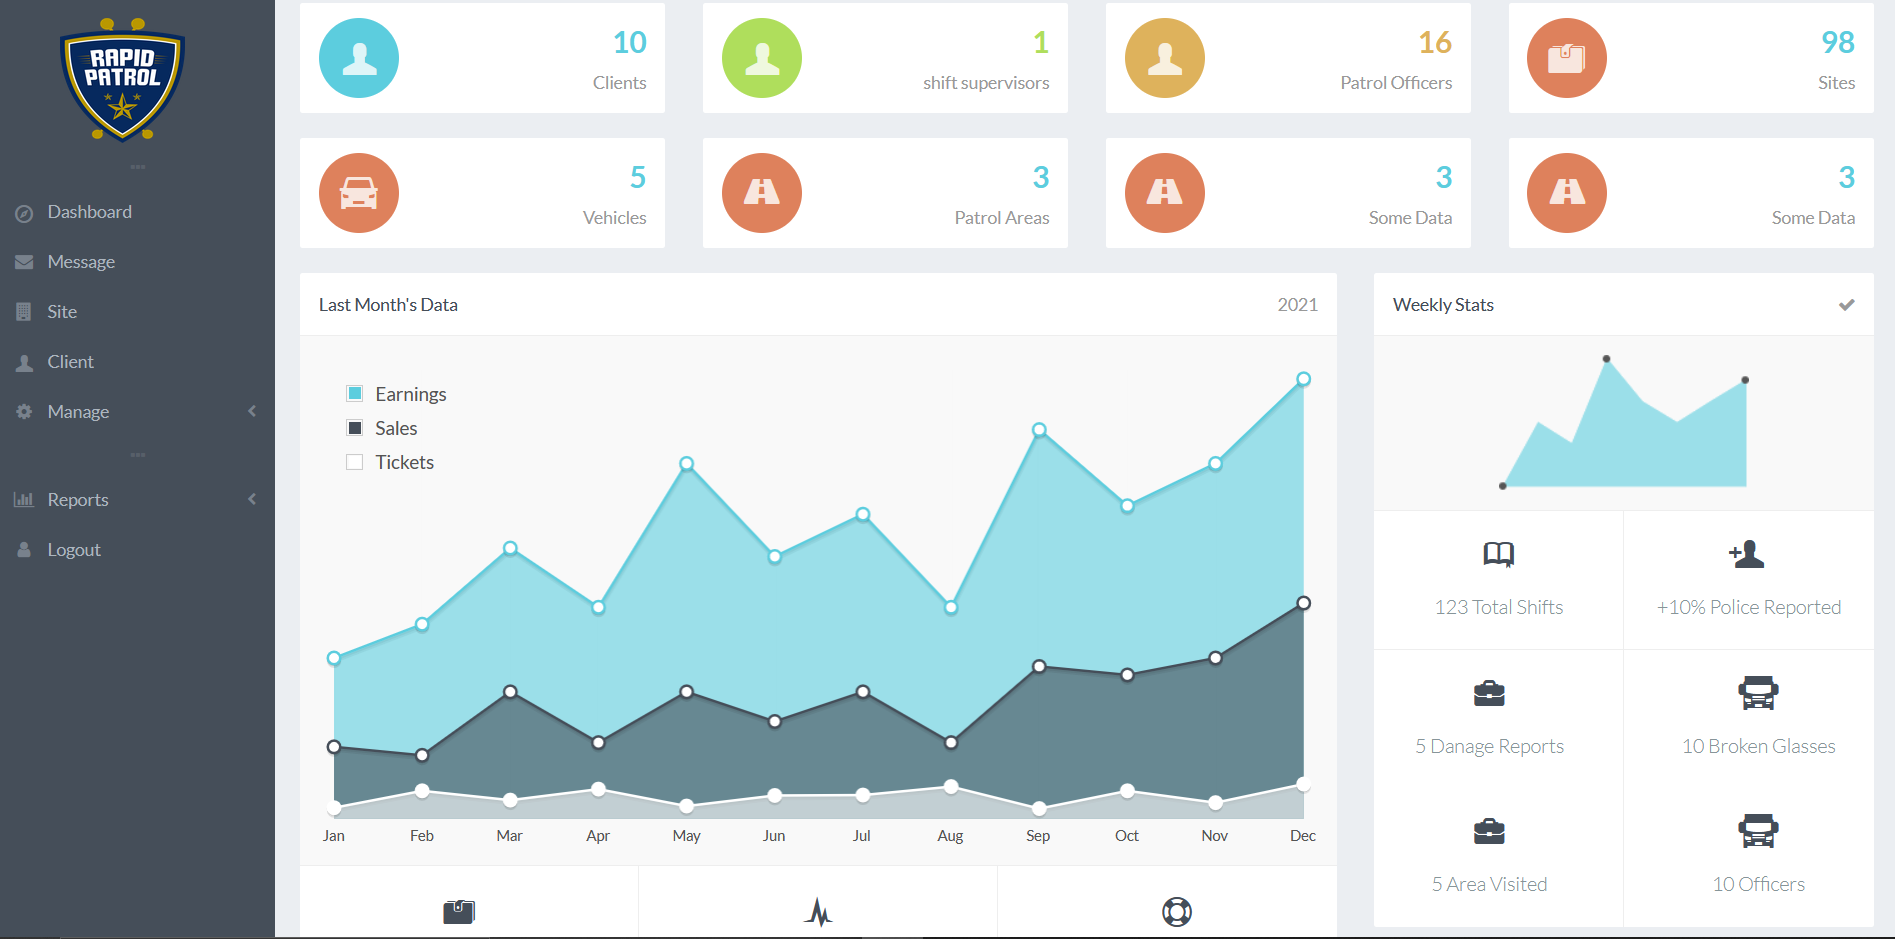1895x939 pixels.
Task: Click the Total Shifts book icon
Action: click(1498, 554)
